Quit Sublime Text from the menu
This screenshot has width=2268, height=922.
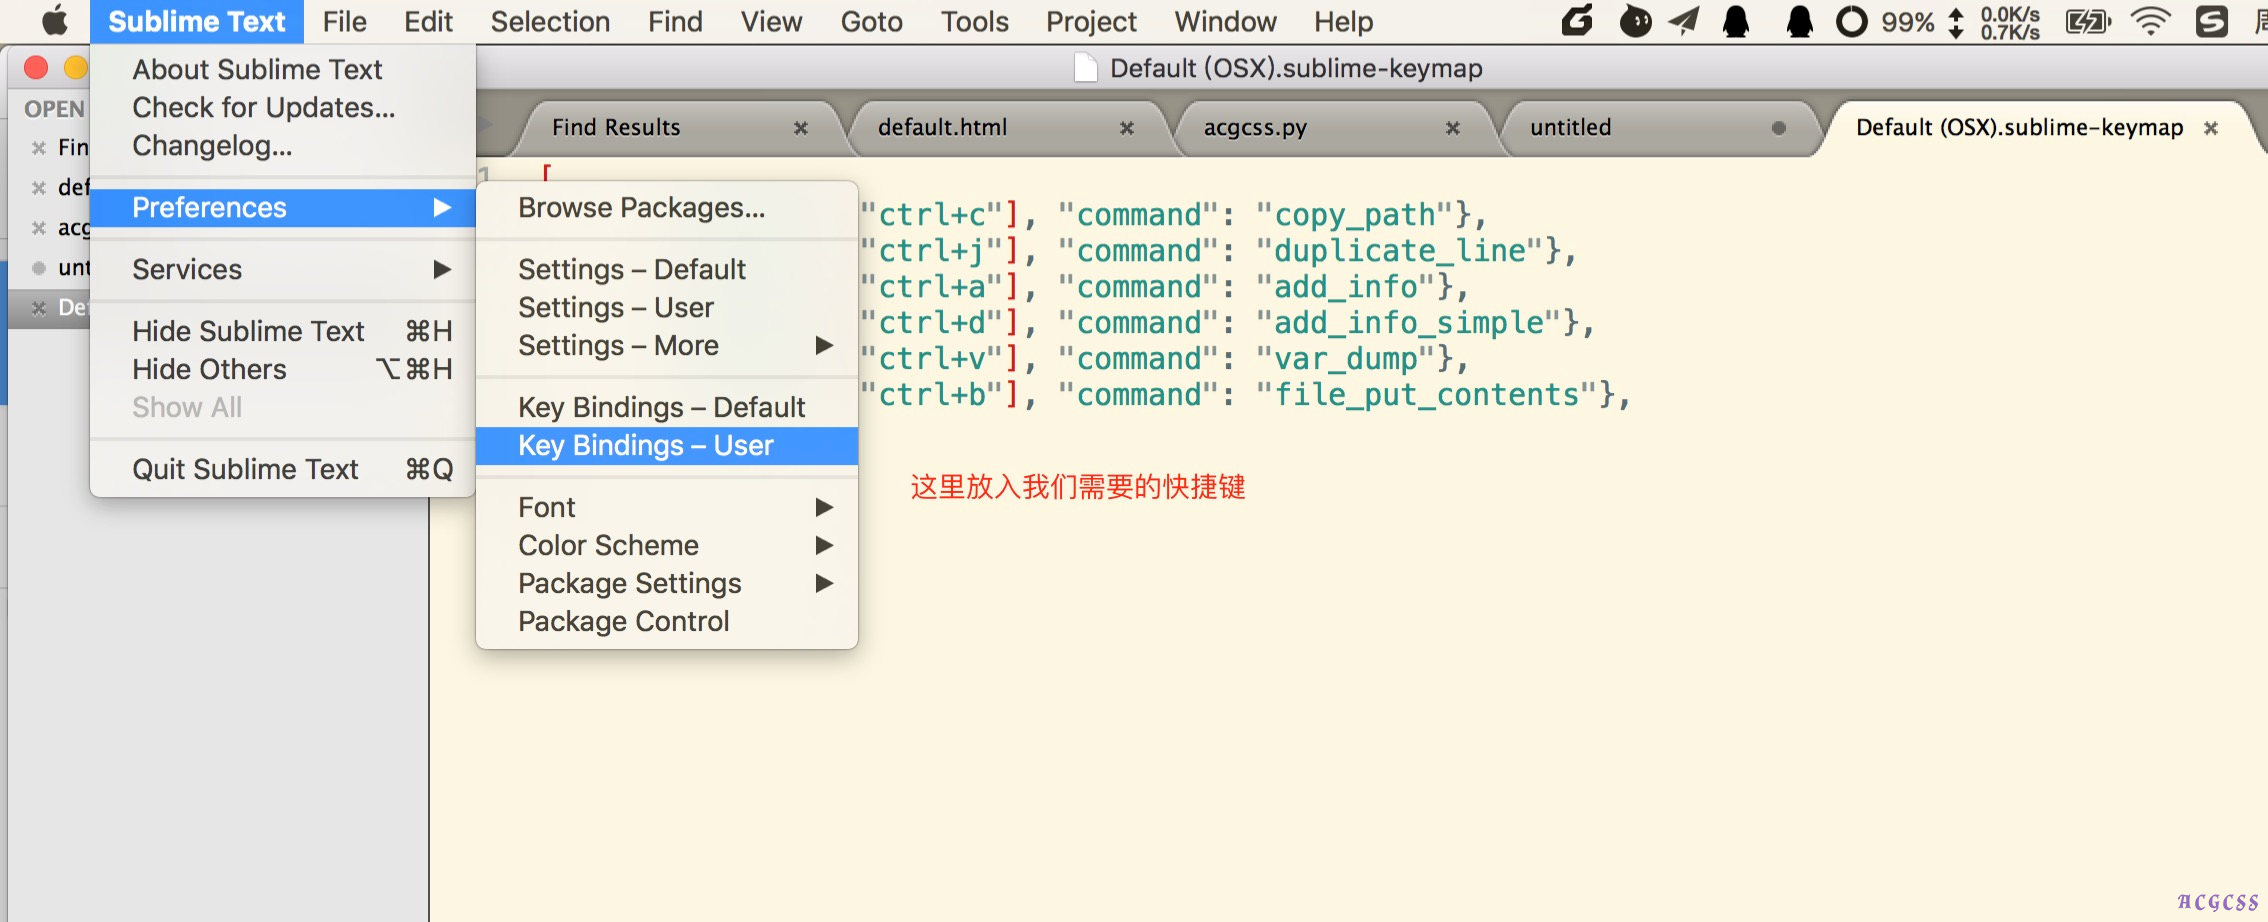246,469
